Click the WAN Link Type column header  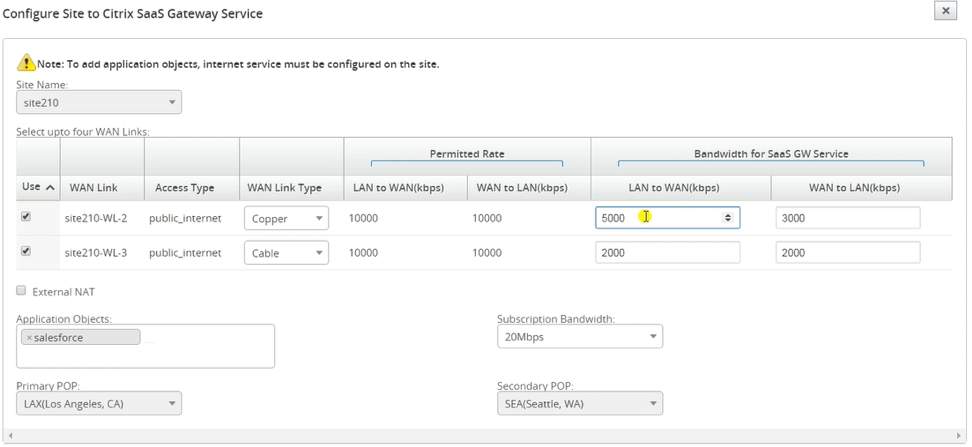[285, 187]
